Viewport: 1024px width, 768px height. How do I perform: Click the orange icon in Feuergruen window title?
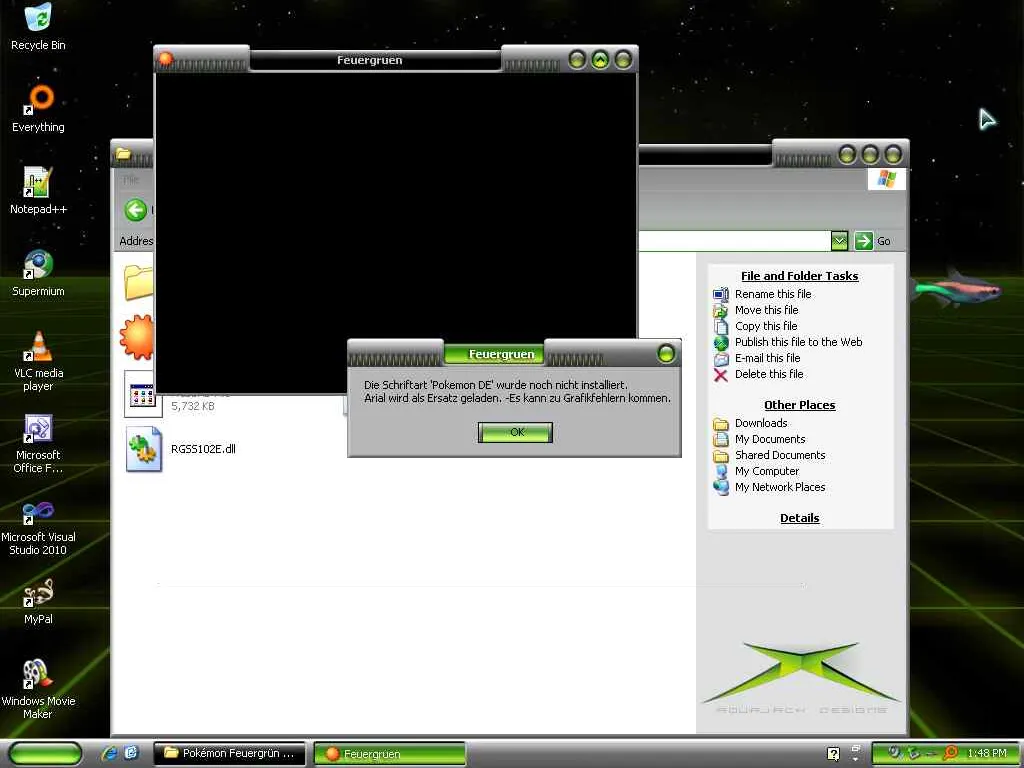166,59
